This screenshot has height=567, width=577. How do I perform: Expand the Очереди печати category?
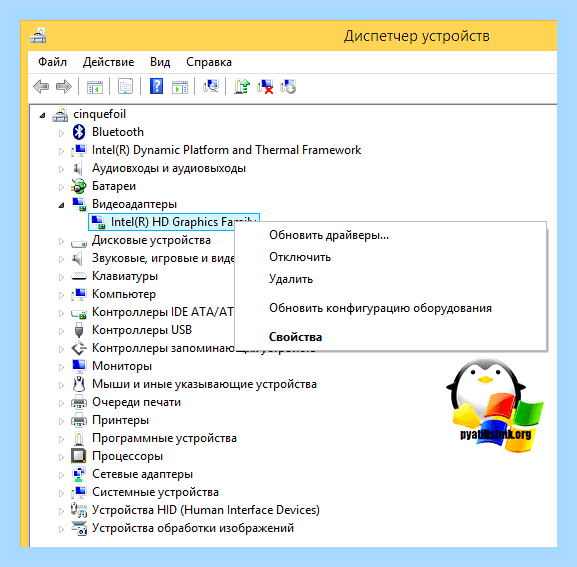[x=61, y=403]
